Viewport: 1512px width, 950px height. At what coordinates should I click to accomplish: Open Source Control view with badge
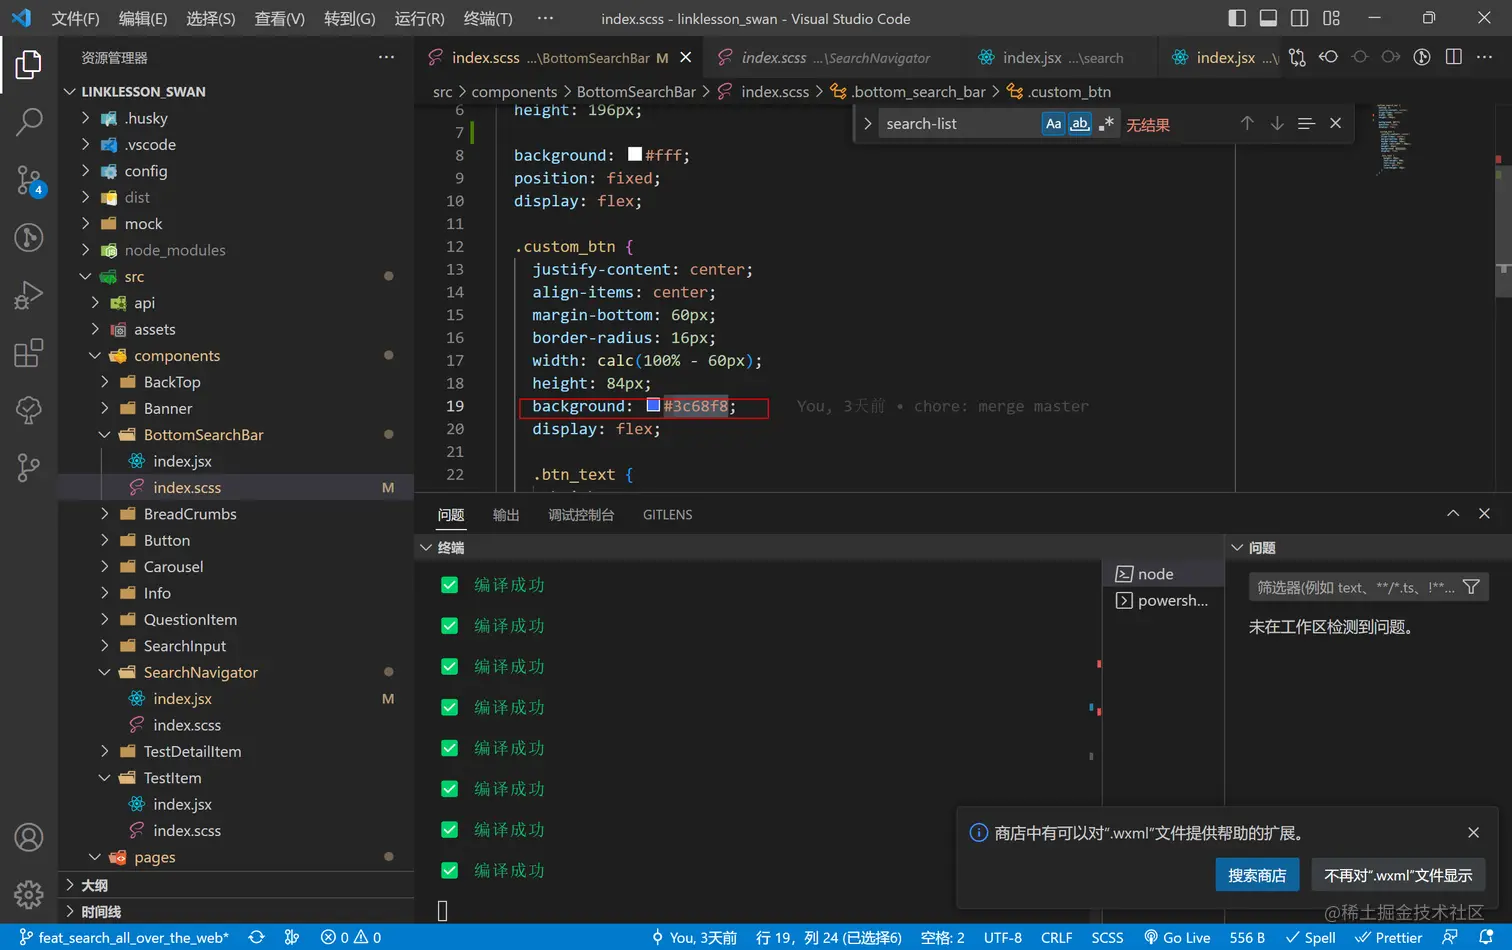point(29,180)
